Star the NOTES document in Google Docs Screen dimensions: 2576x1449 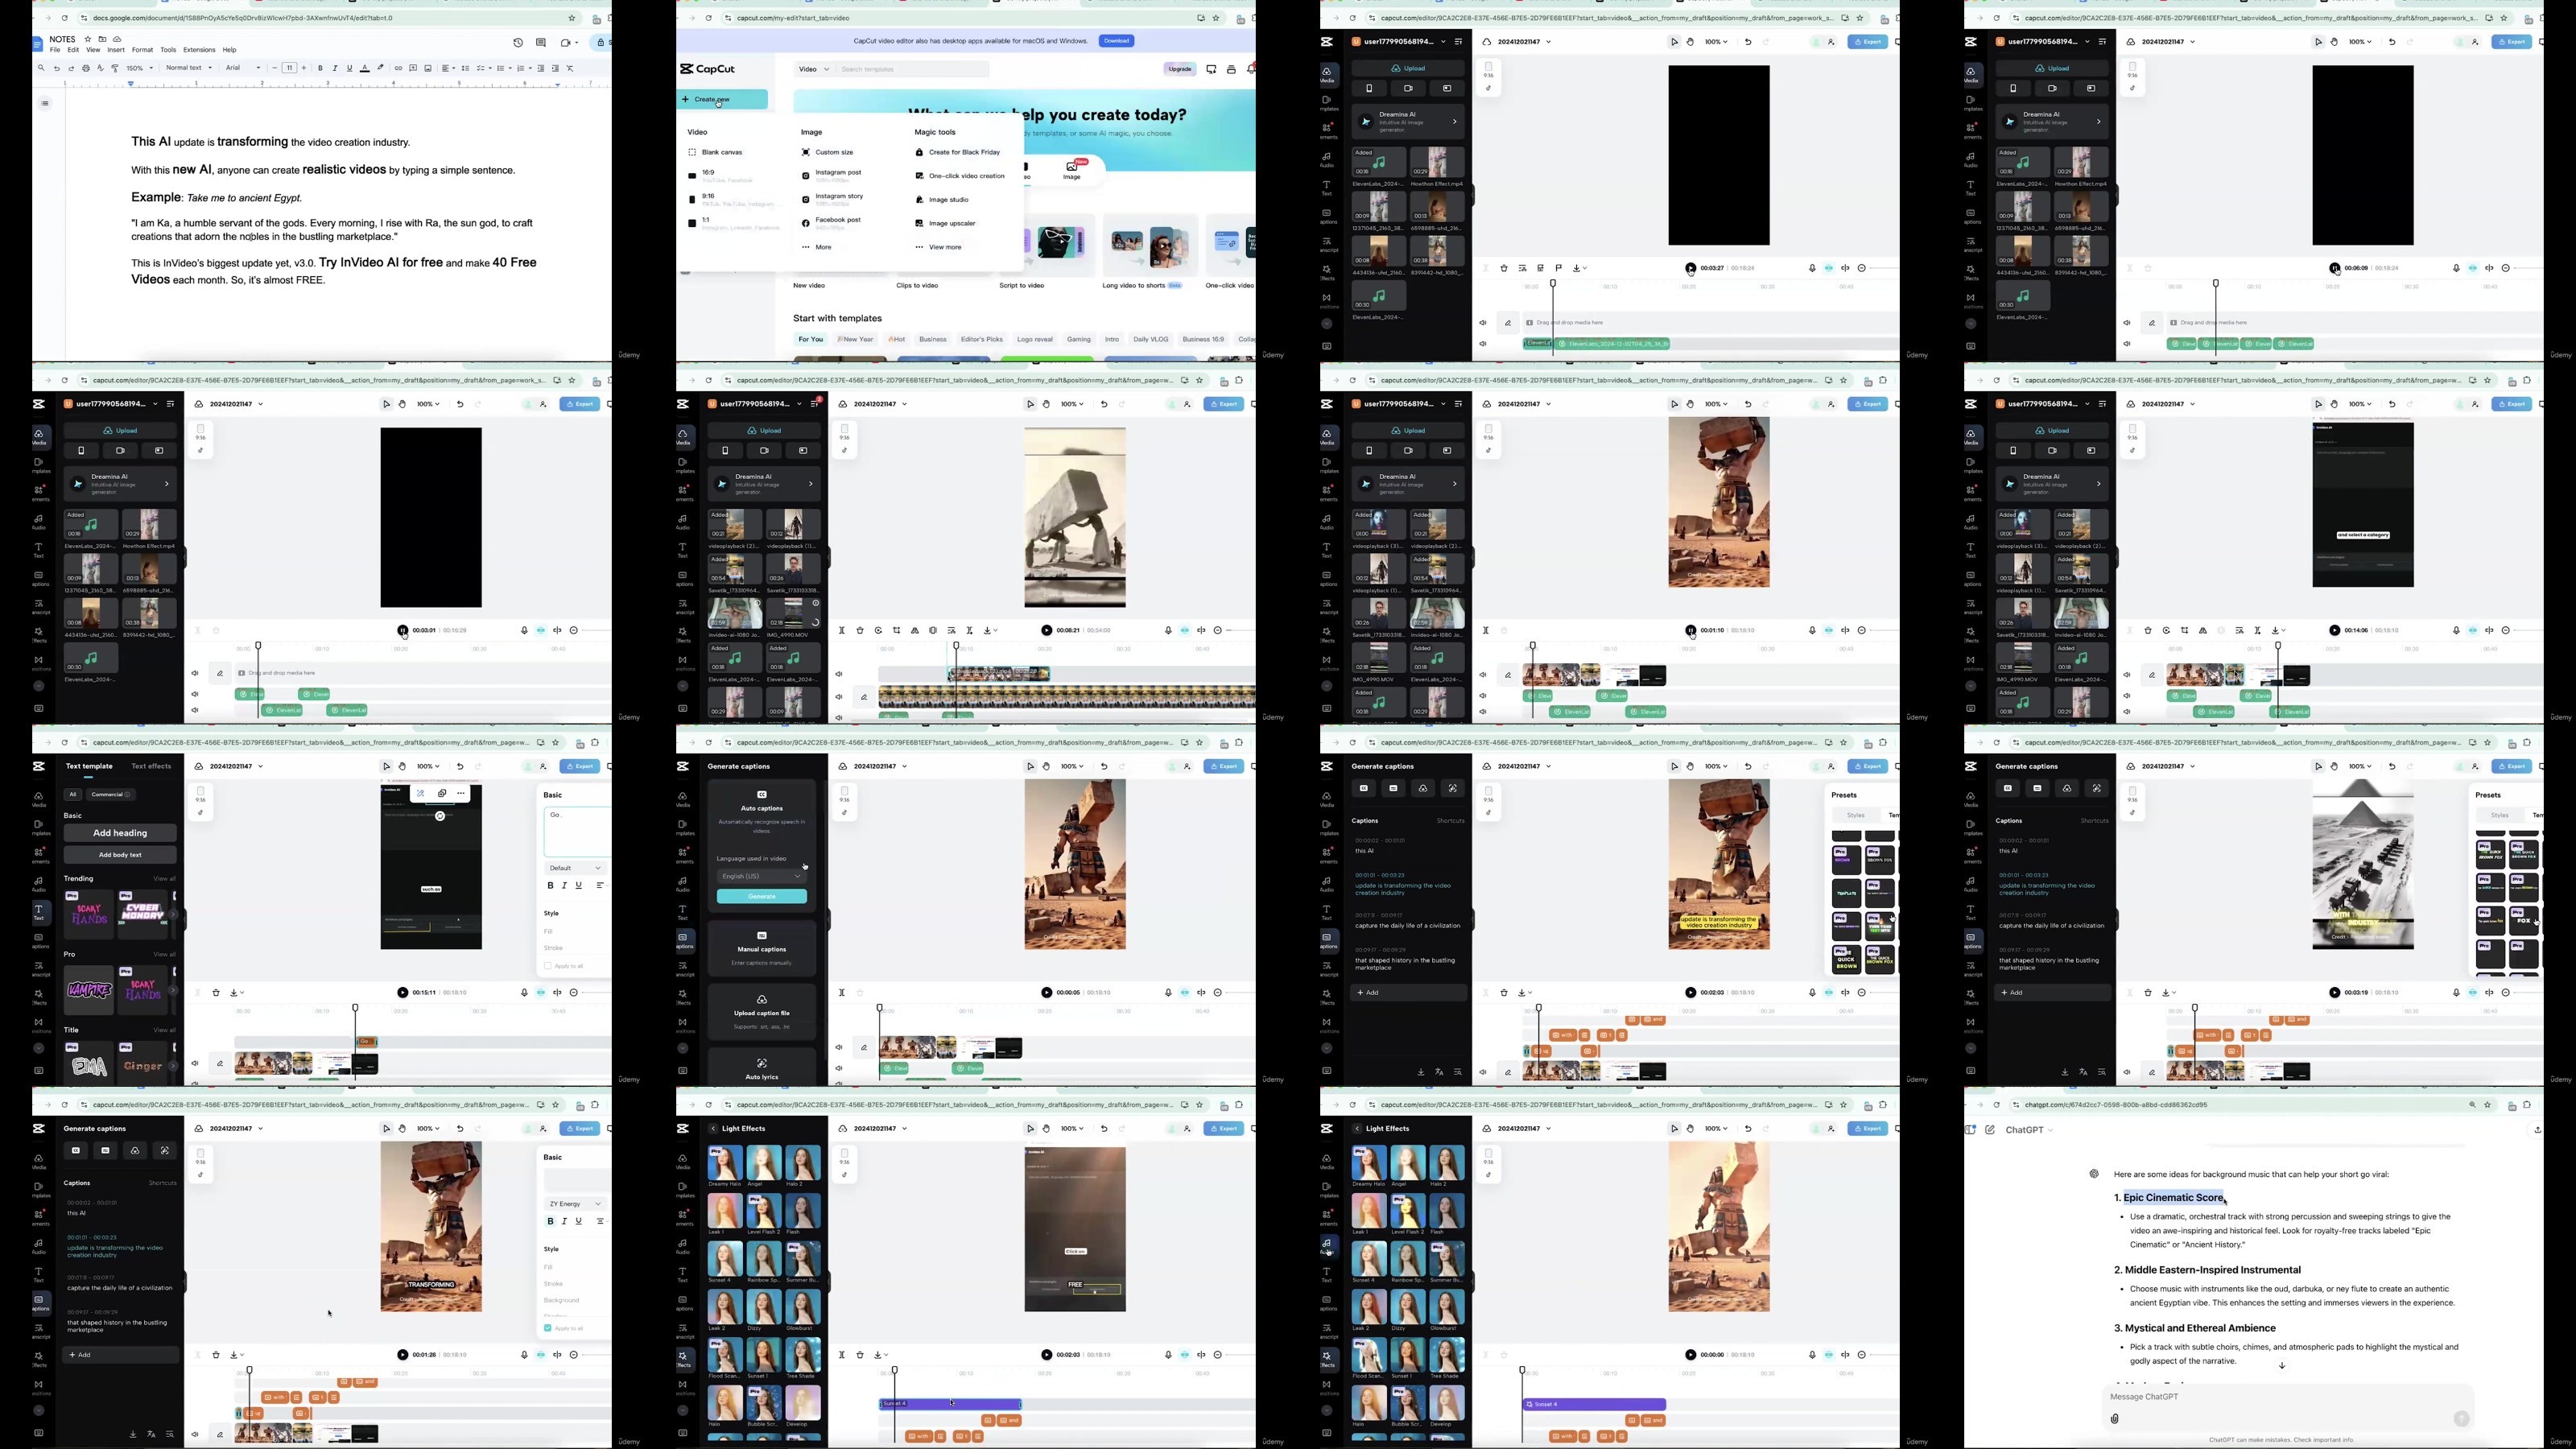pyautogui.click(x=88, y=39)
